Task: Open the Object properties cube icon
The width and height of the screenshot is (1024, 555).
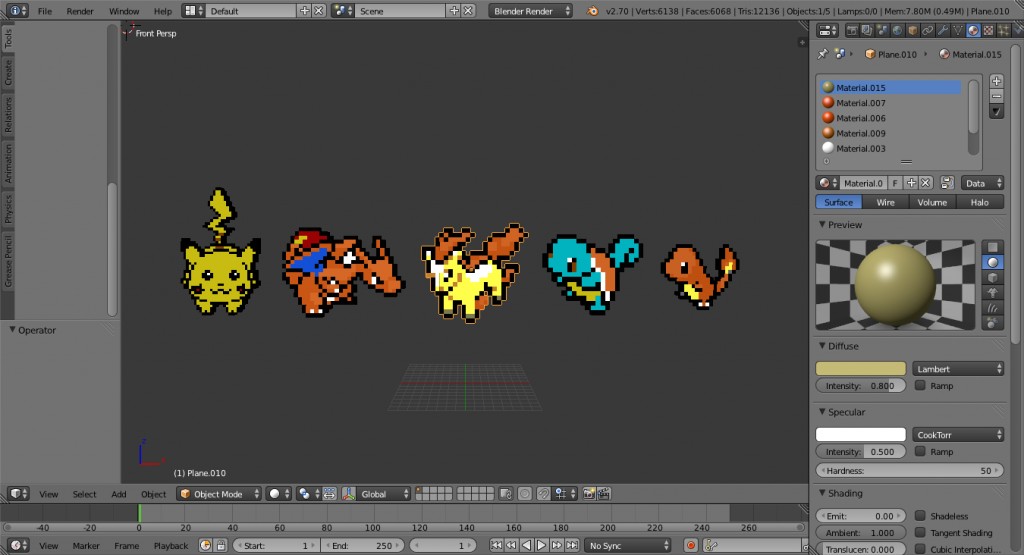Action: click(x=912, y=30)
